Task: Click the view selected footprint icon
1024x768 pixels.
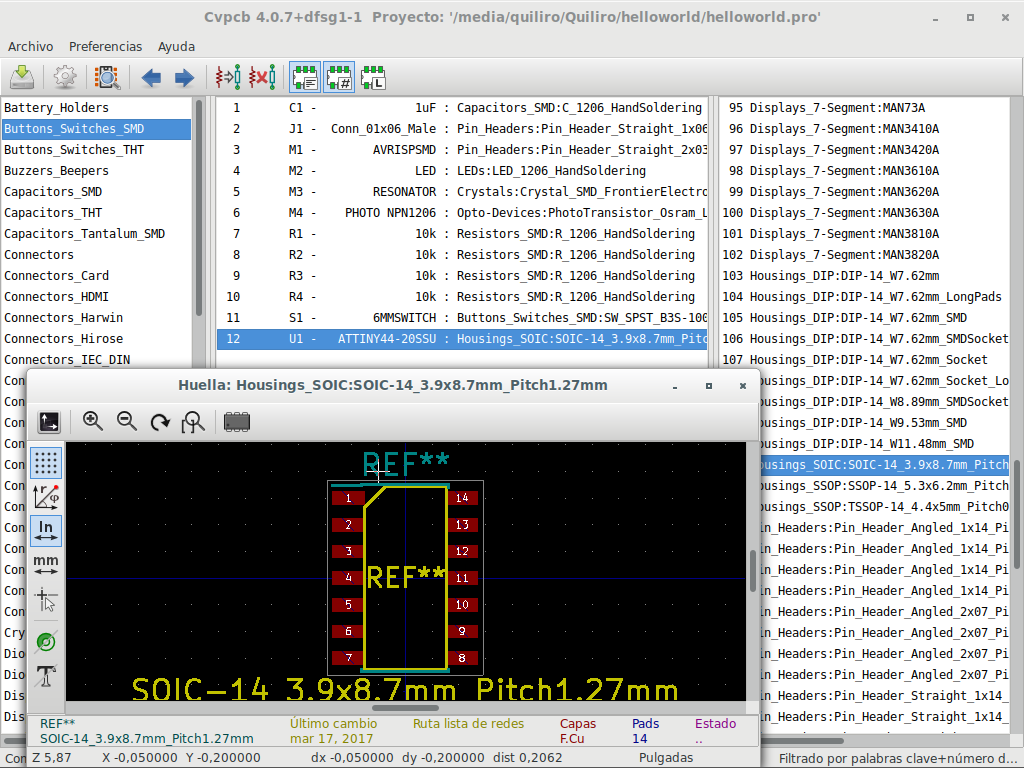Action: pyautogui.click(x=107, y=77)
